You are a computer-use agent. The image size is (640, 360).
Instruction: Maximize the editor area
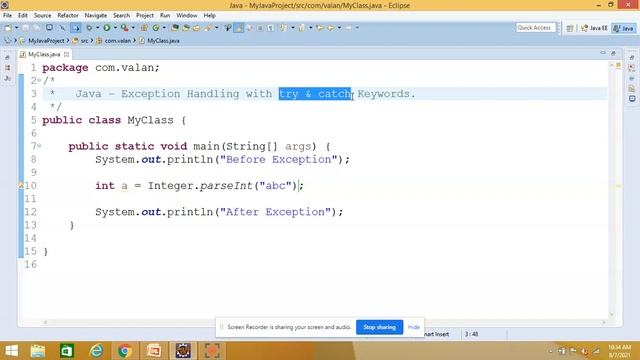[613, 53]
